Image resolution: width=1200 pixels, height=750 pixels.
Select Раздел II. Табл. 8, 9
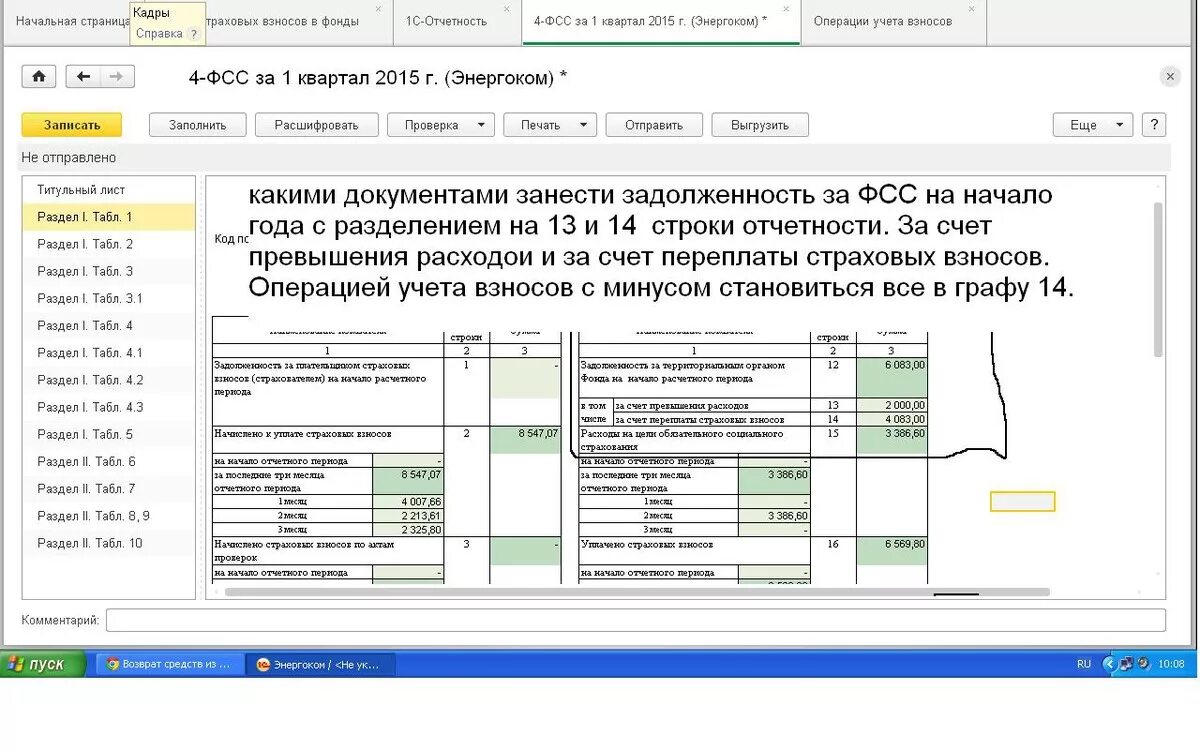click(x=108, y=516)
